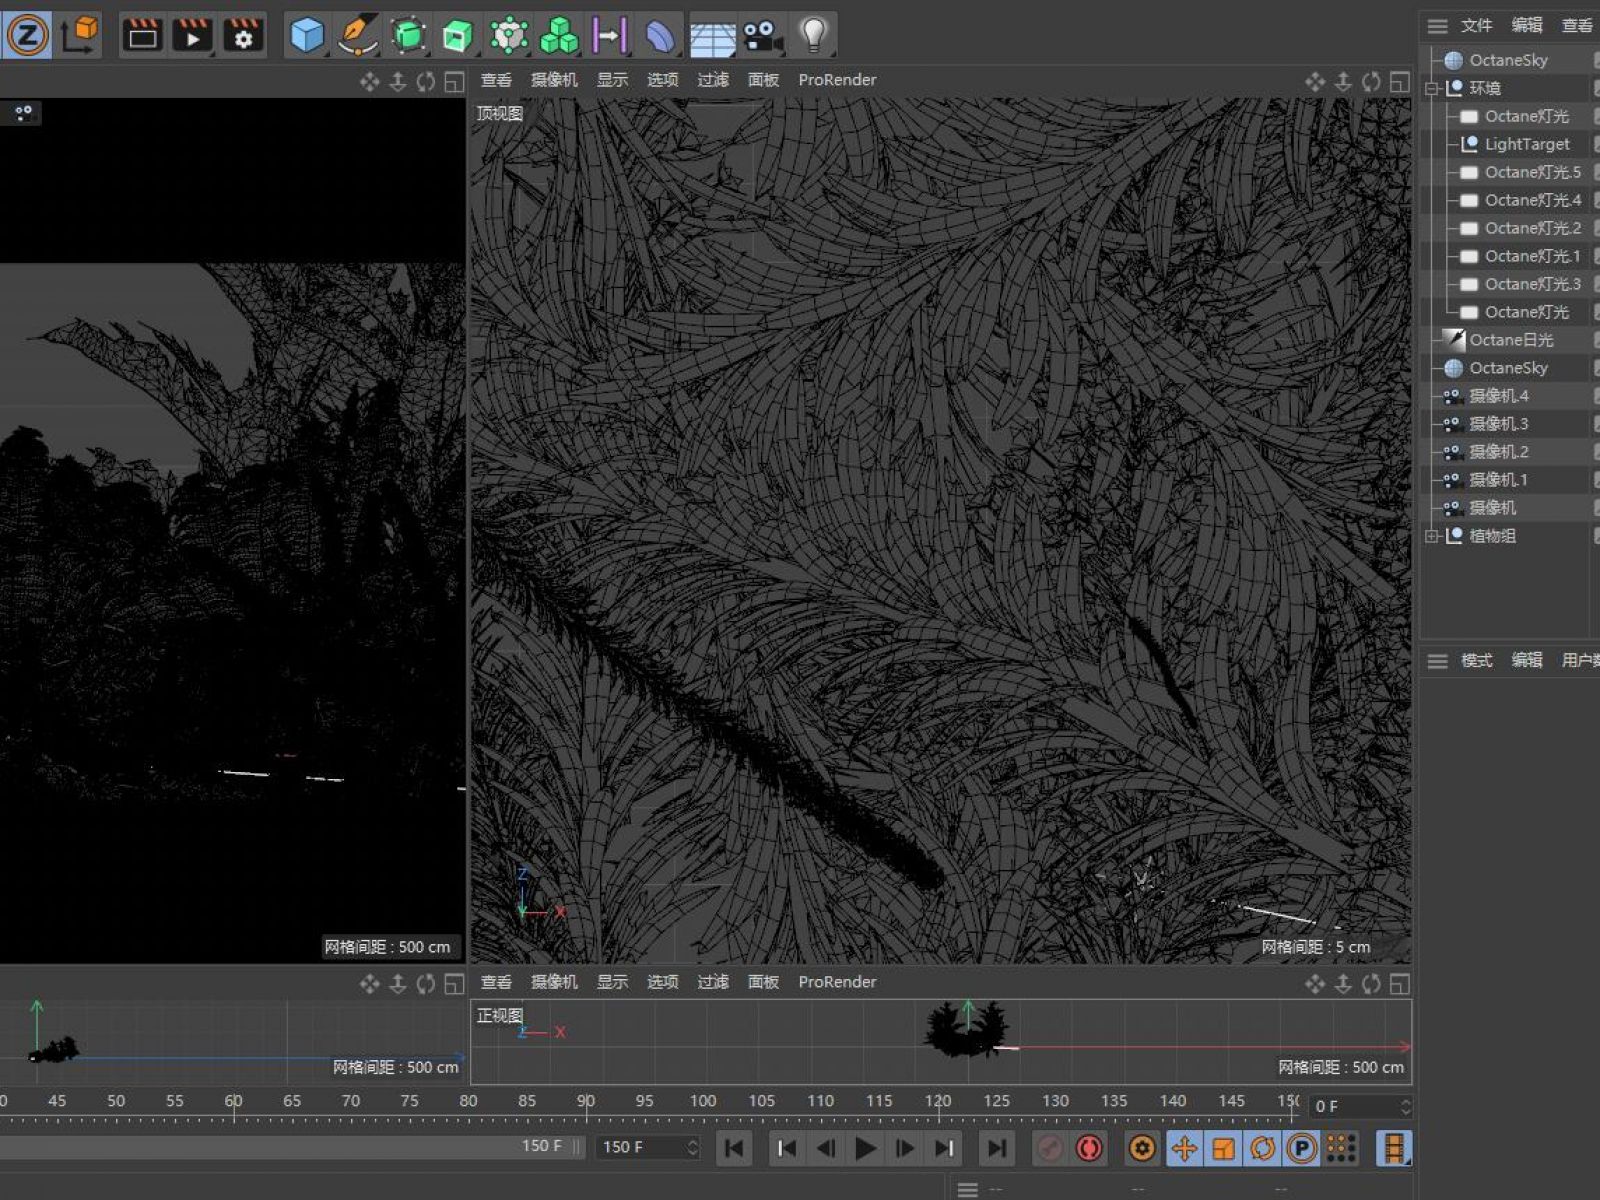
Task: Click the filmstrip timeline icon
Action: 1394,1148
